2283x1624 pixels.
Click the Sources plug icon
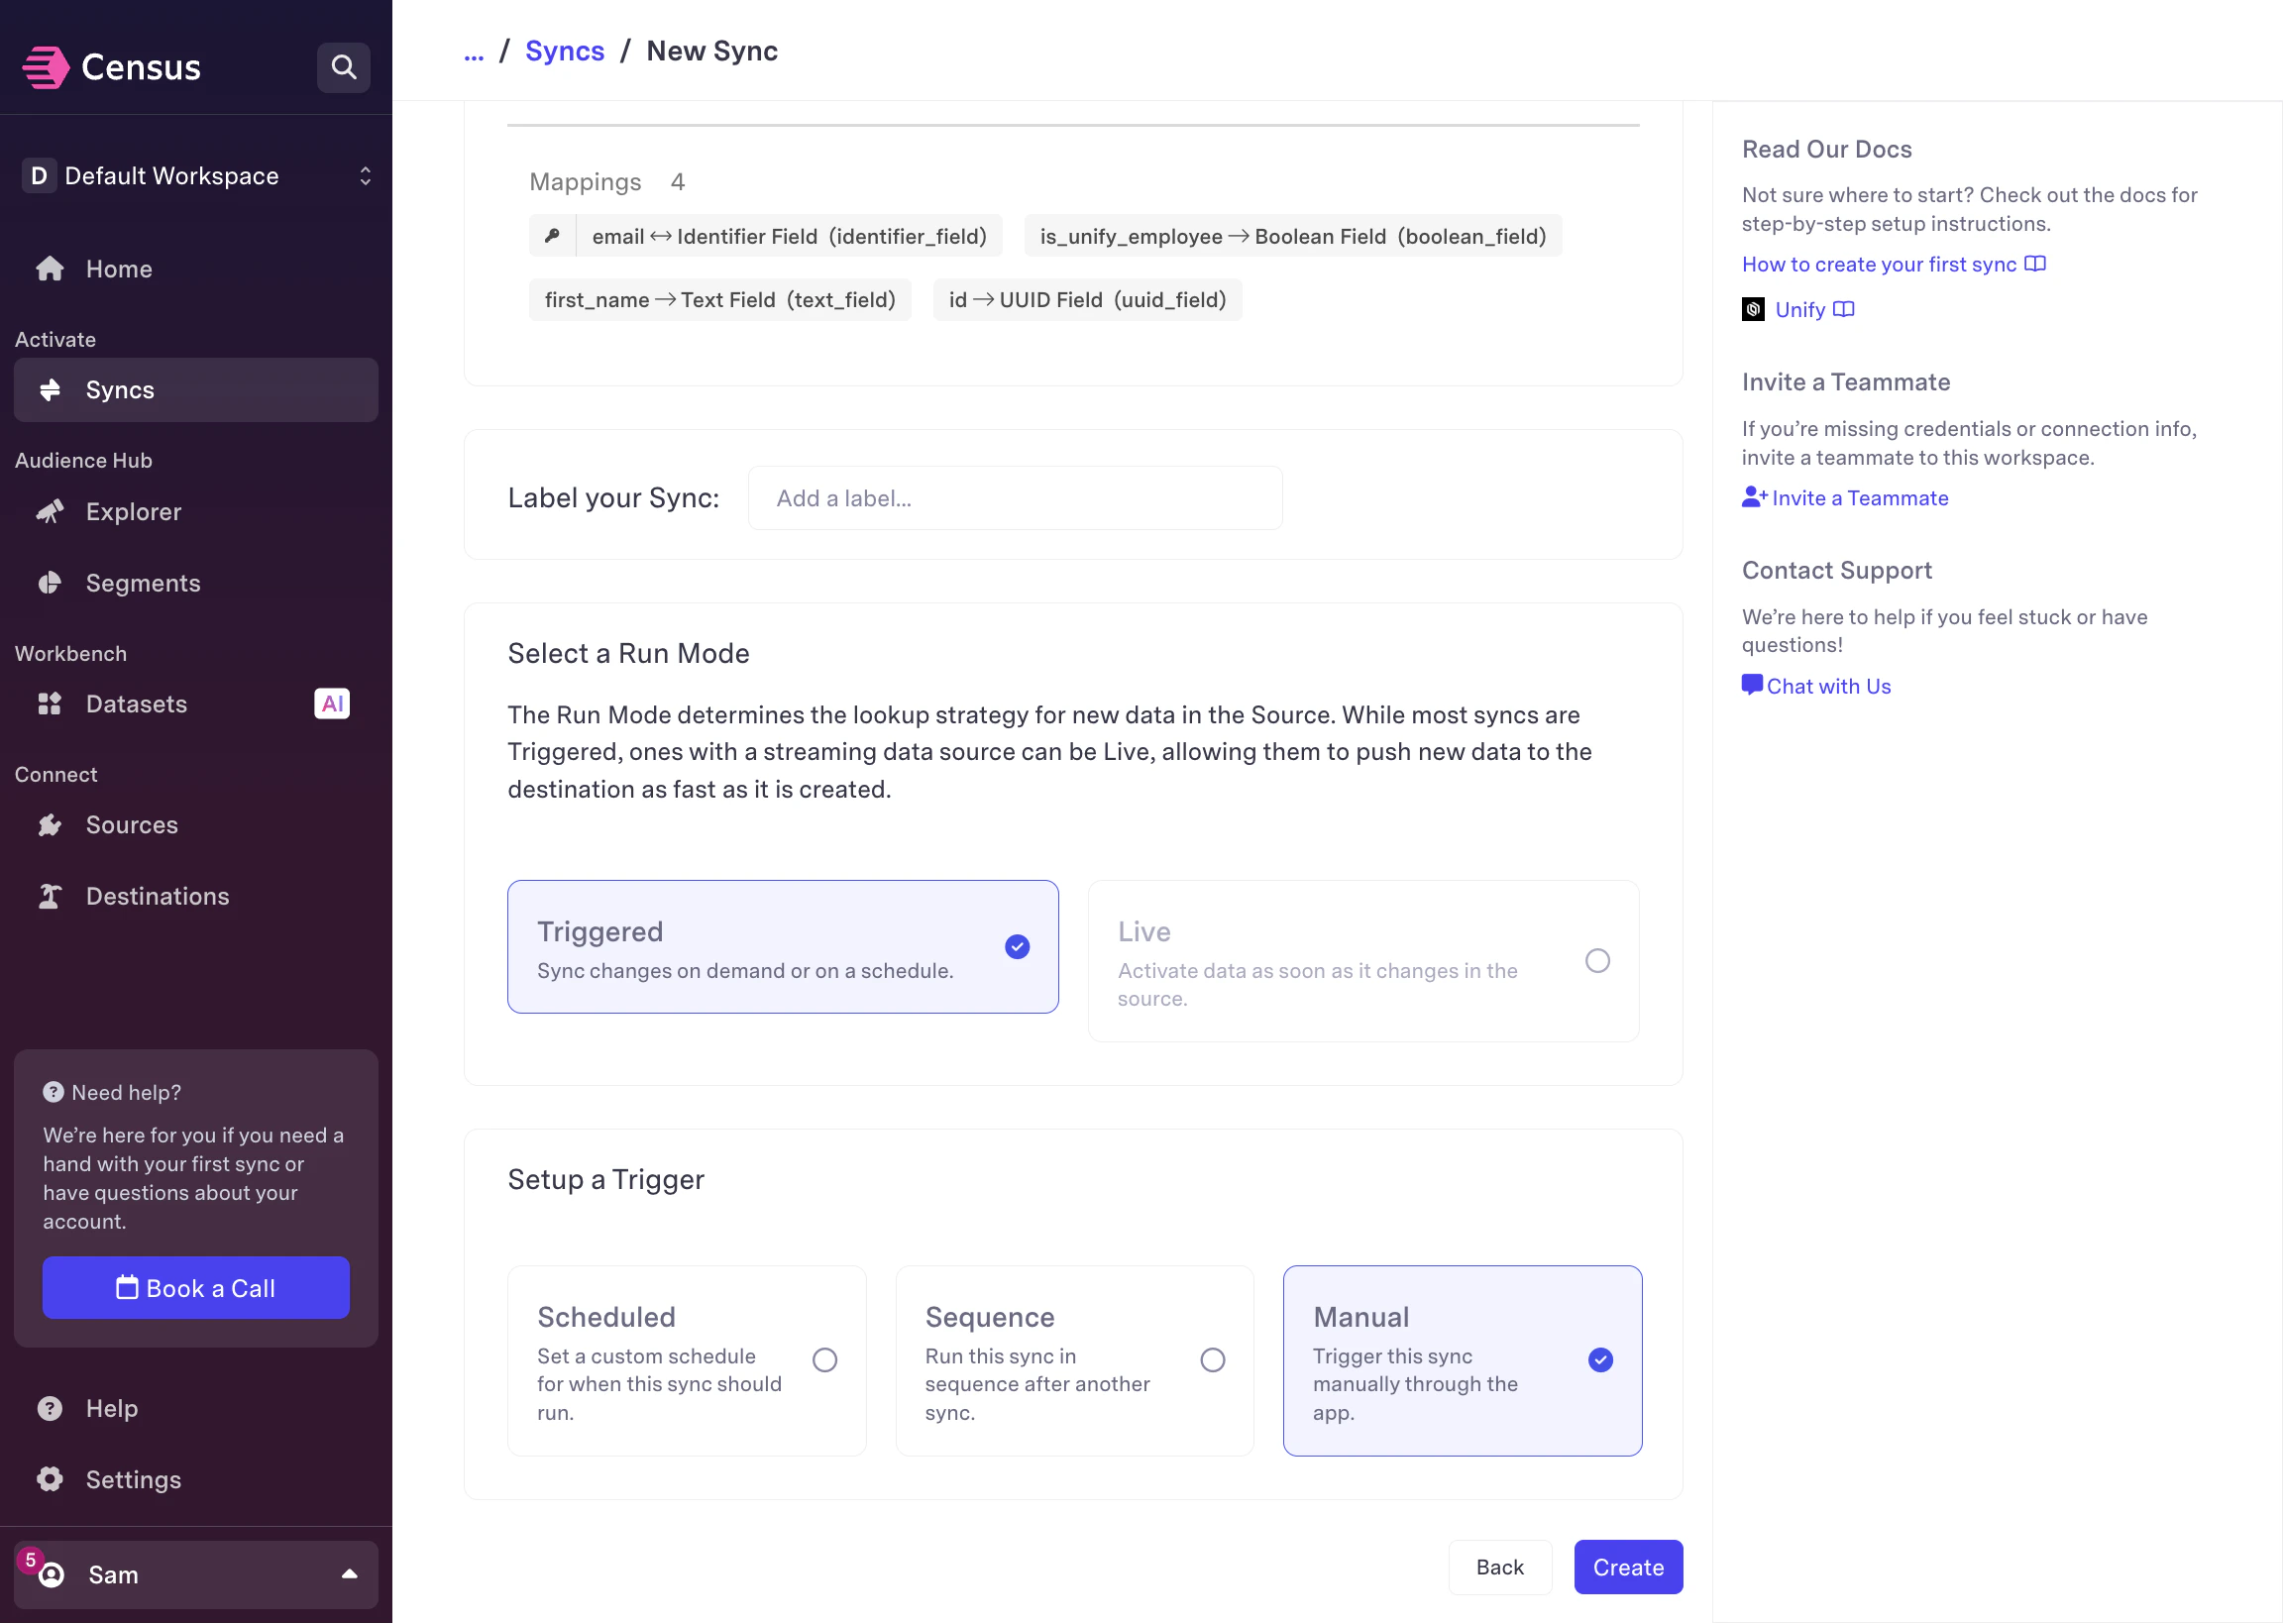tap(50, 825)
